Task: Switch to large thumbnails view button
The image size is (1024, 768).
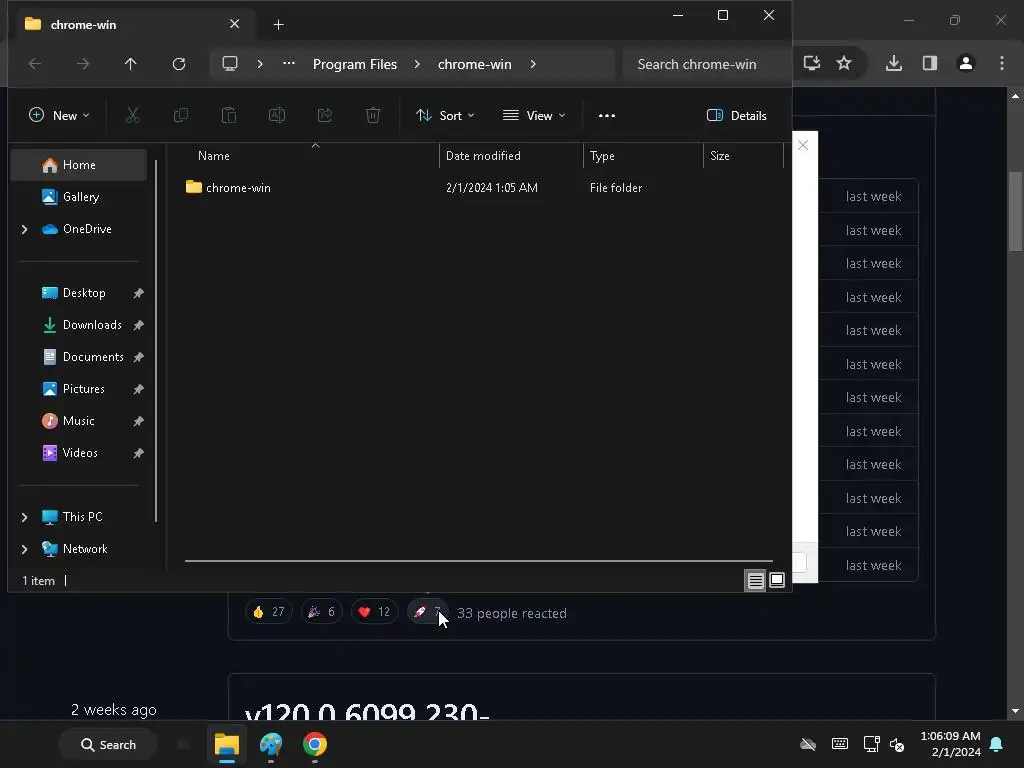Action: click(777, 580)
